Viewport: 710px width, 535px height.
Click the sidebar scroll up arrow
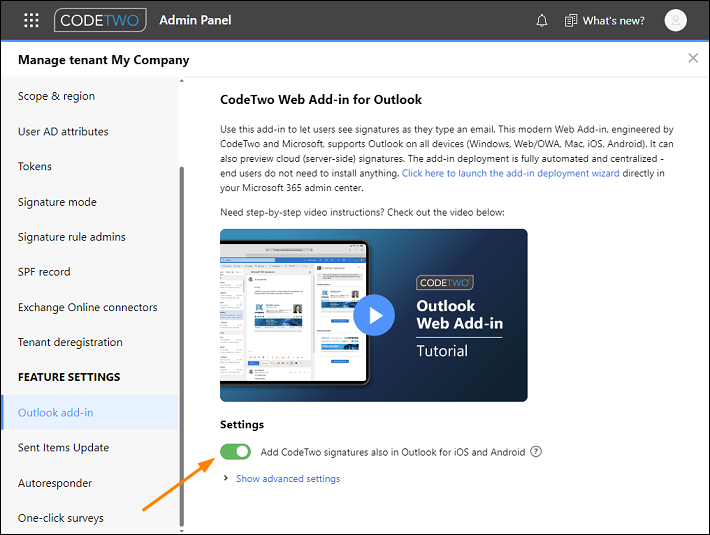182,81
